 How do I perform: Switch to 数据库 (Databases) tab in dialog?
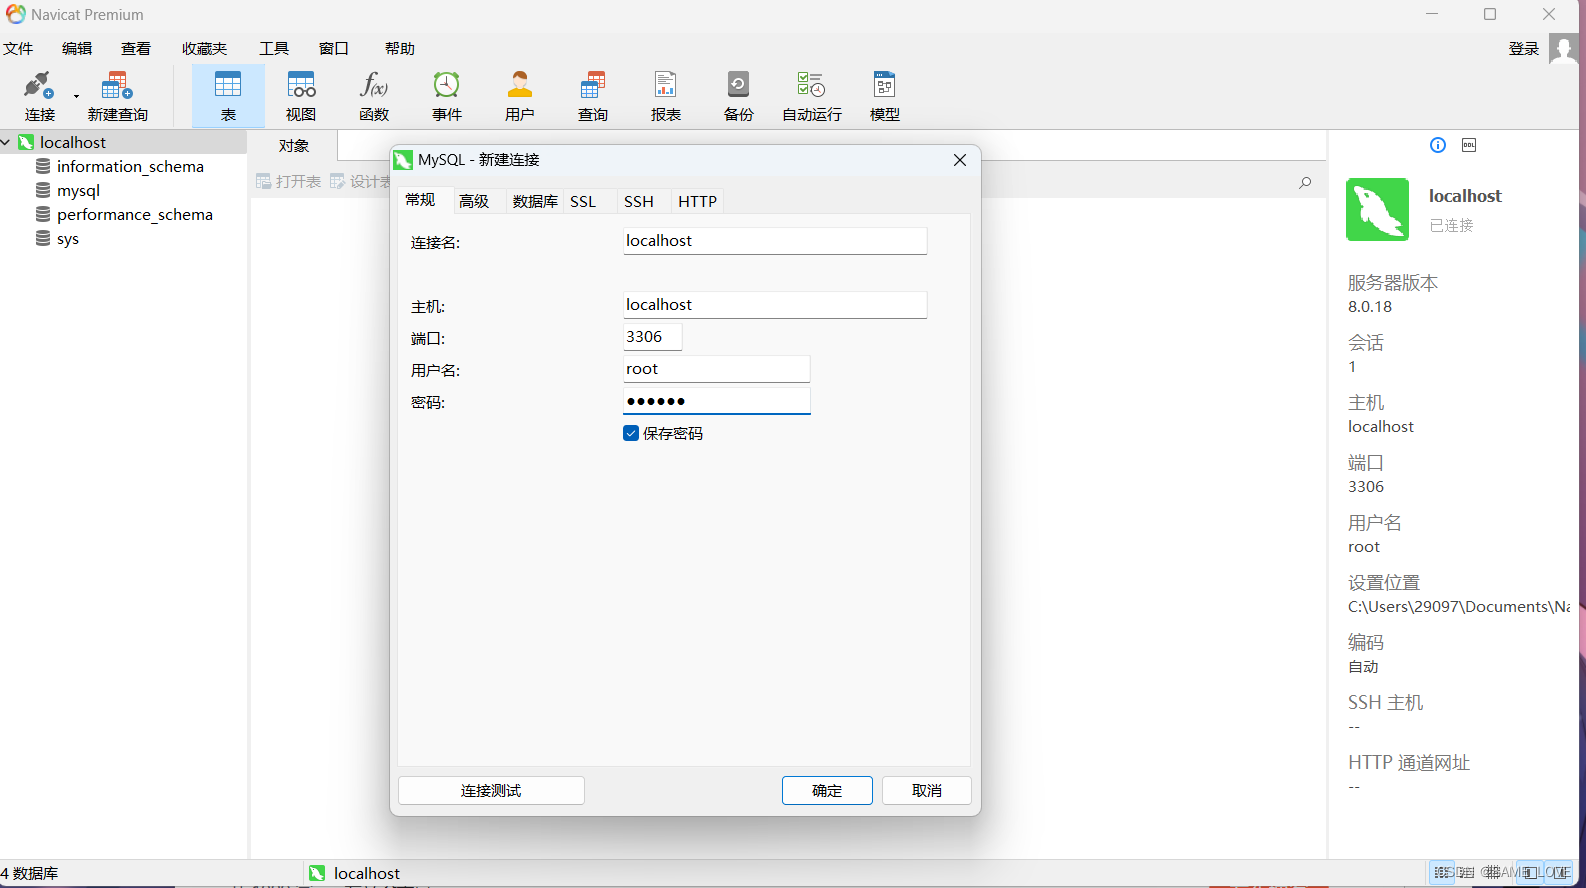point(535,201)
